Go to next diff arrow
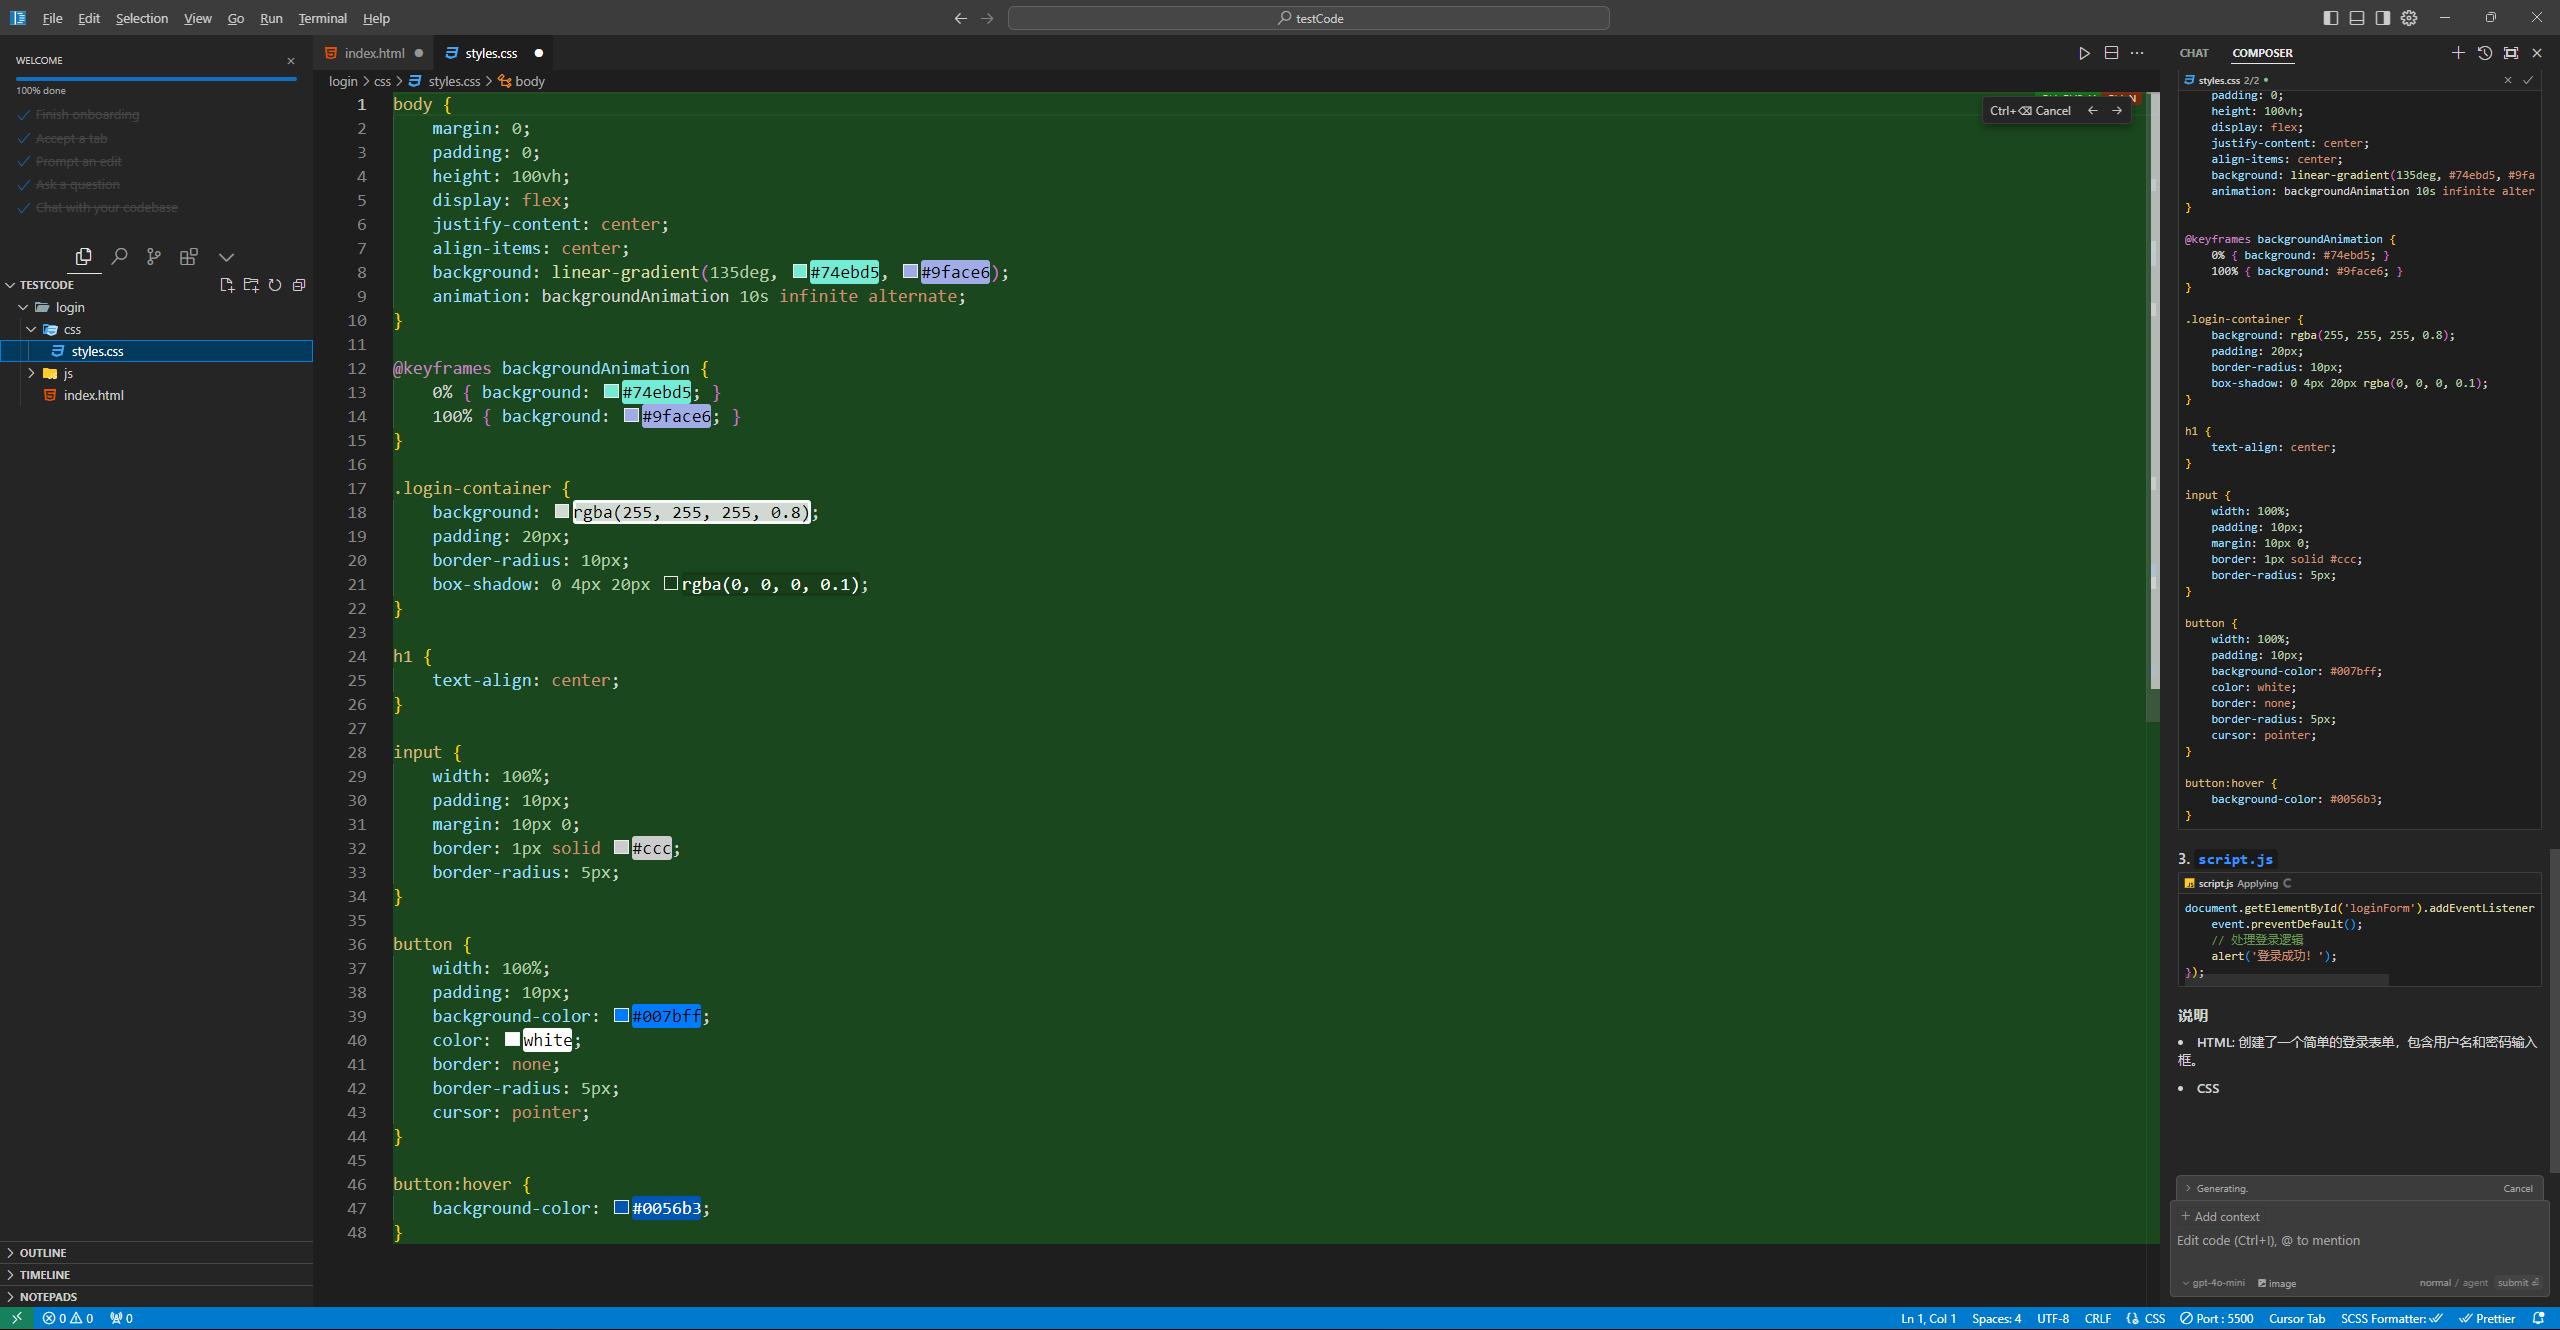The image size is (2560, 1330). (x=2117, y=111)
